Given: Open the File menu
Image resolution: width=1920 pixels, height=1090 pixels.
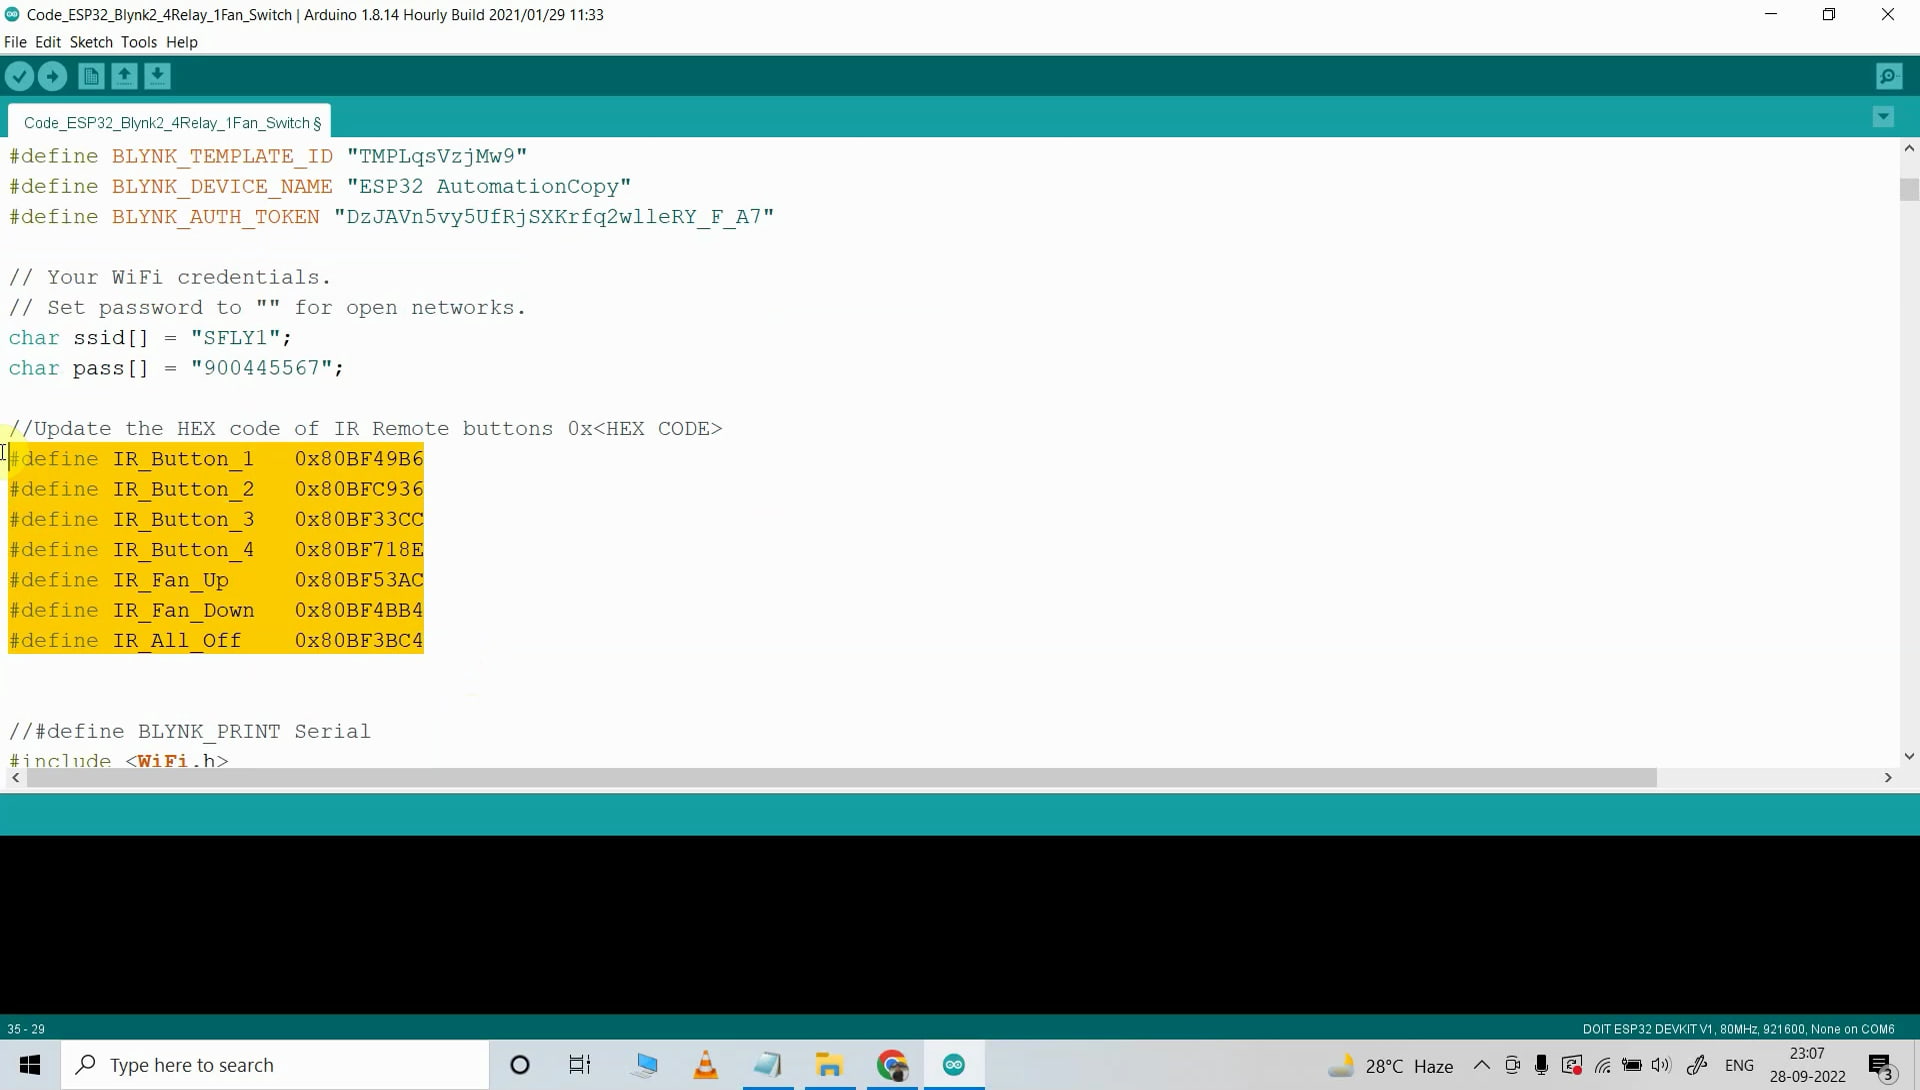Looking at the screenshot, I should point(15,42).
